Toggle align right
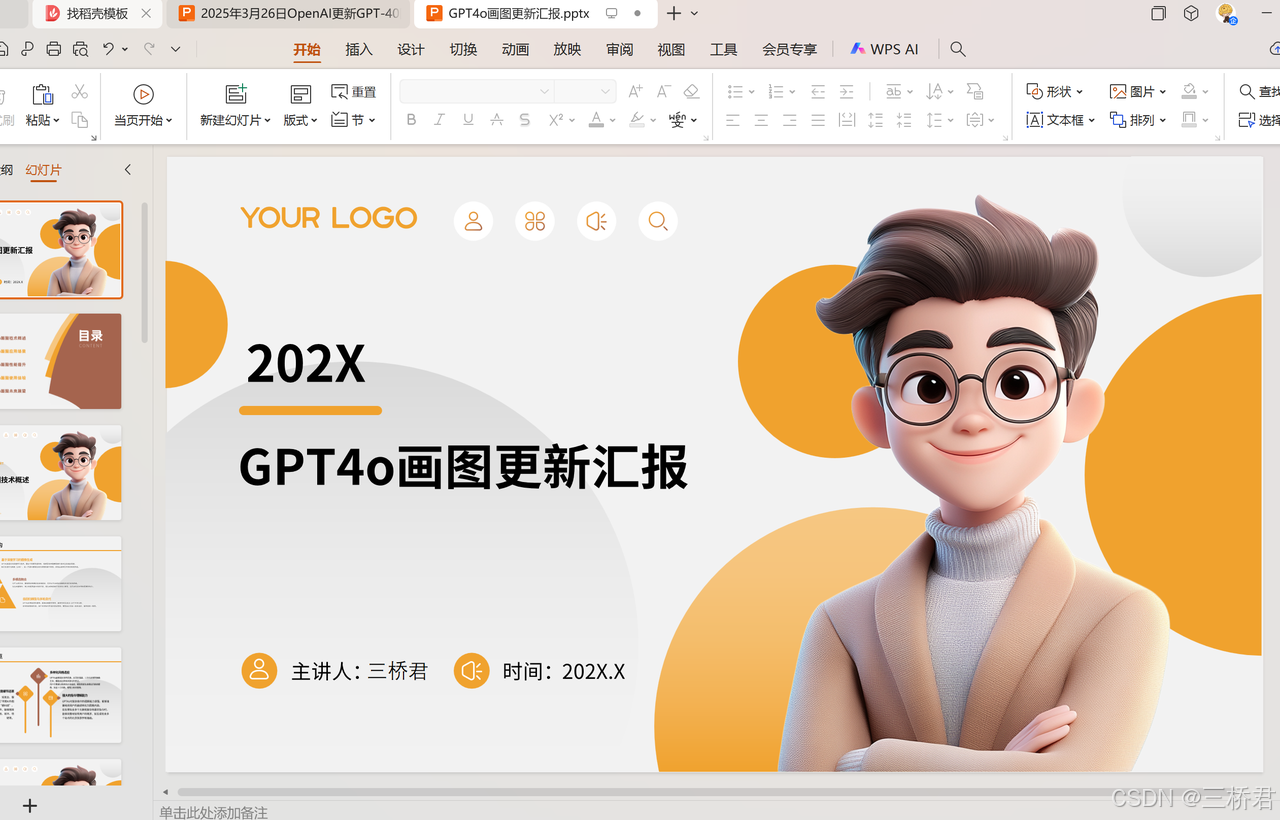 point(790,120)
